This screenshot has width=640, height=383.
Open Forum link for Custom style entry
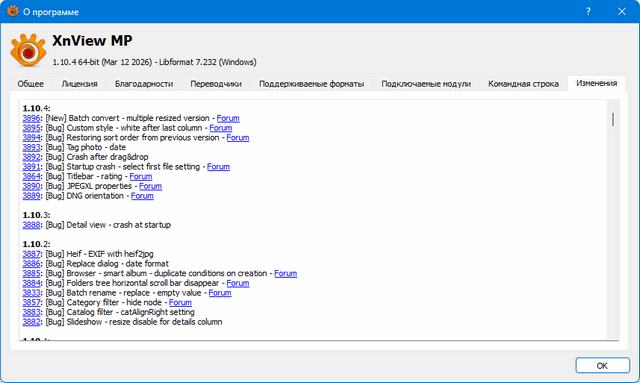click(x=220, y=128)
